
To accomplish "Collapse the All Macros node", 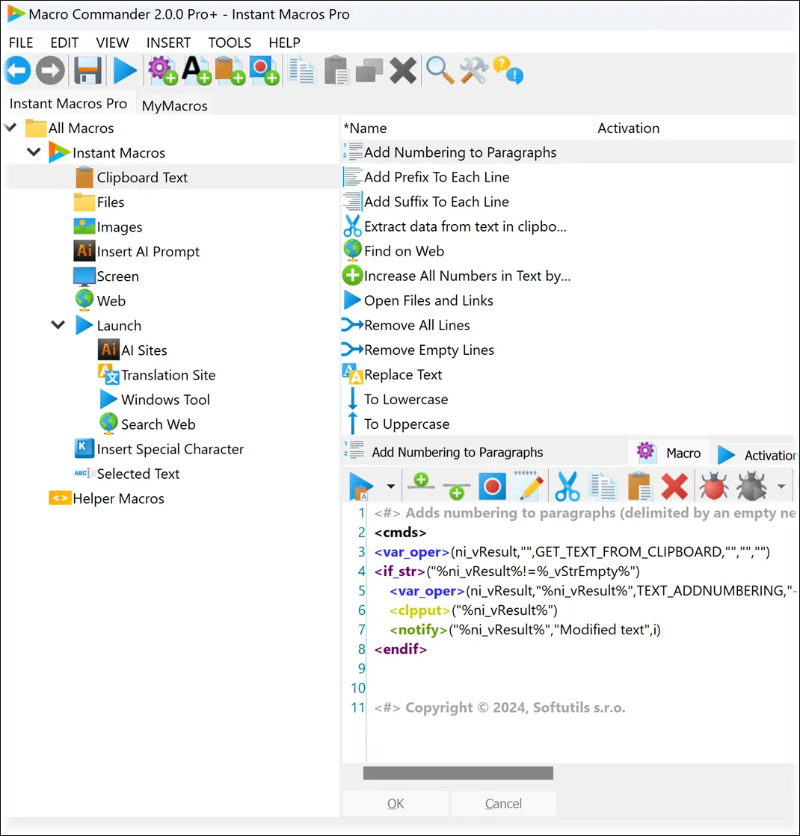I will (x=12, y=127).
